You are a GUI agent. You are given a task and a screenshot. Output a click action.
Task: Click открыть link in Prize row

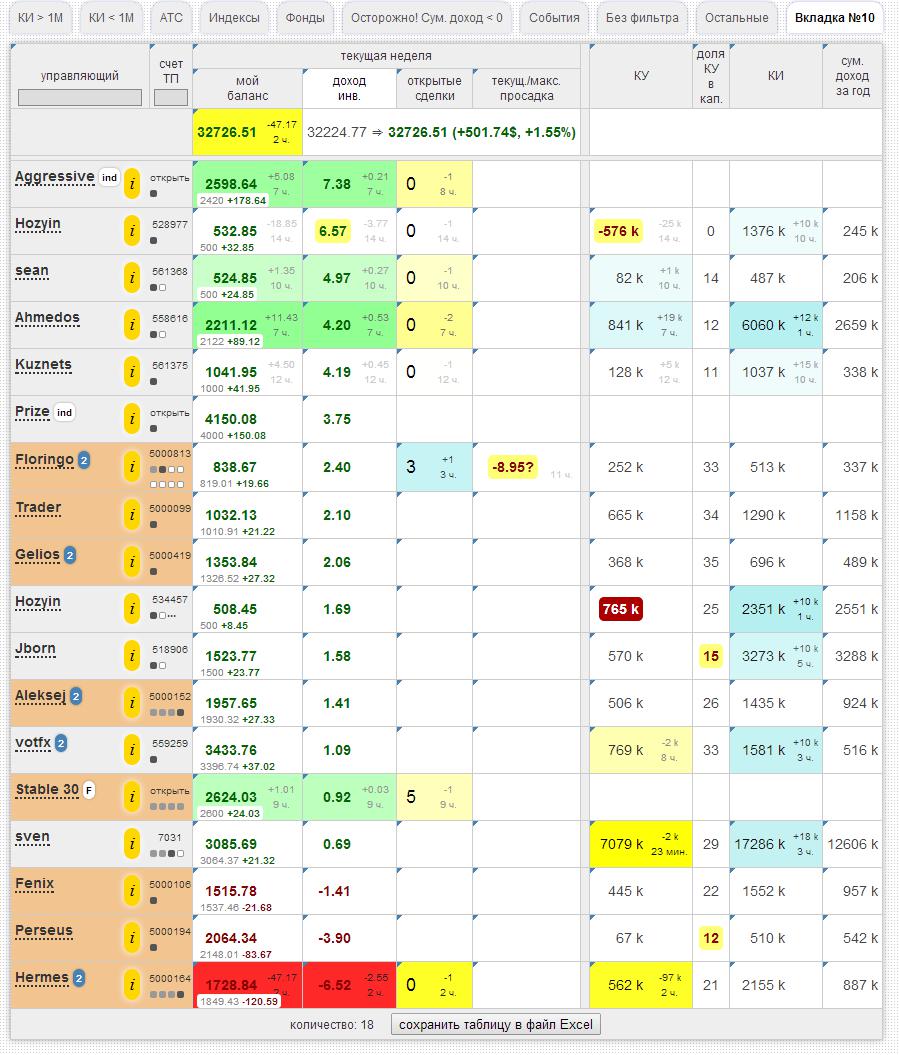(x=170, y=413)
